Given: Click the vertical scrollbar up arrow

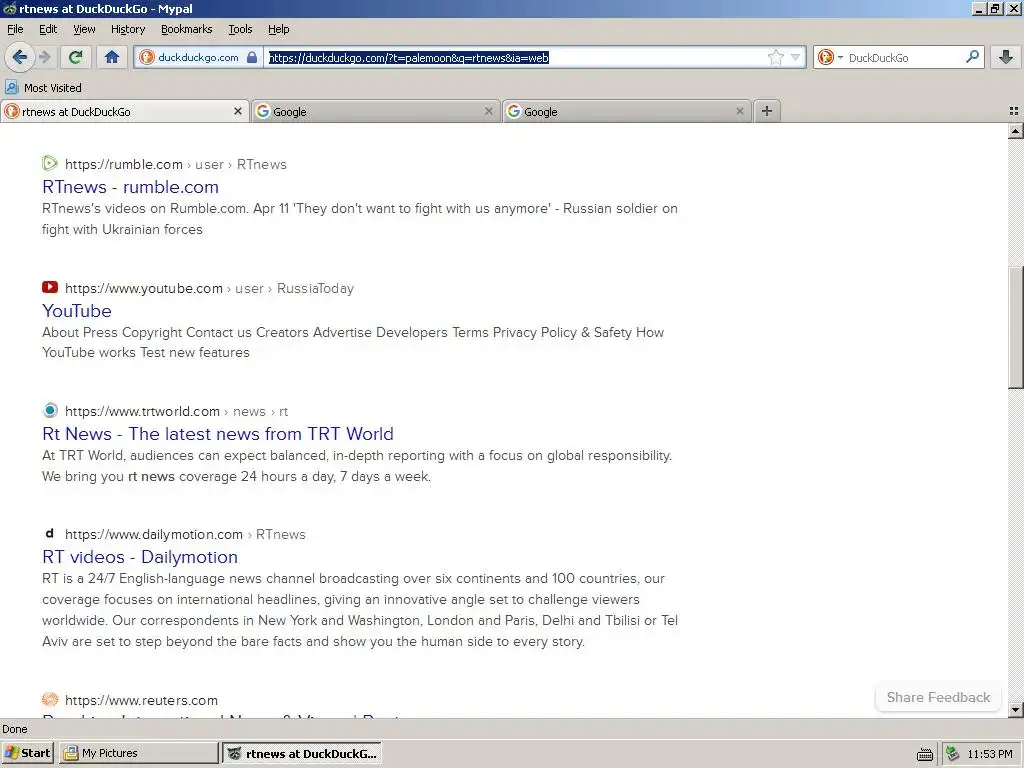Looking at the screenshot, I should point(1016,131).
